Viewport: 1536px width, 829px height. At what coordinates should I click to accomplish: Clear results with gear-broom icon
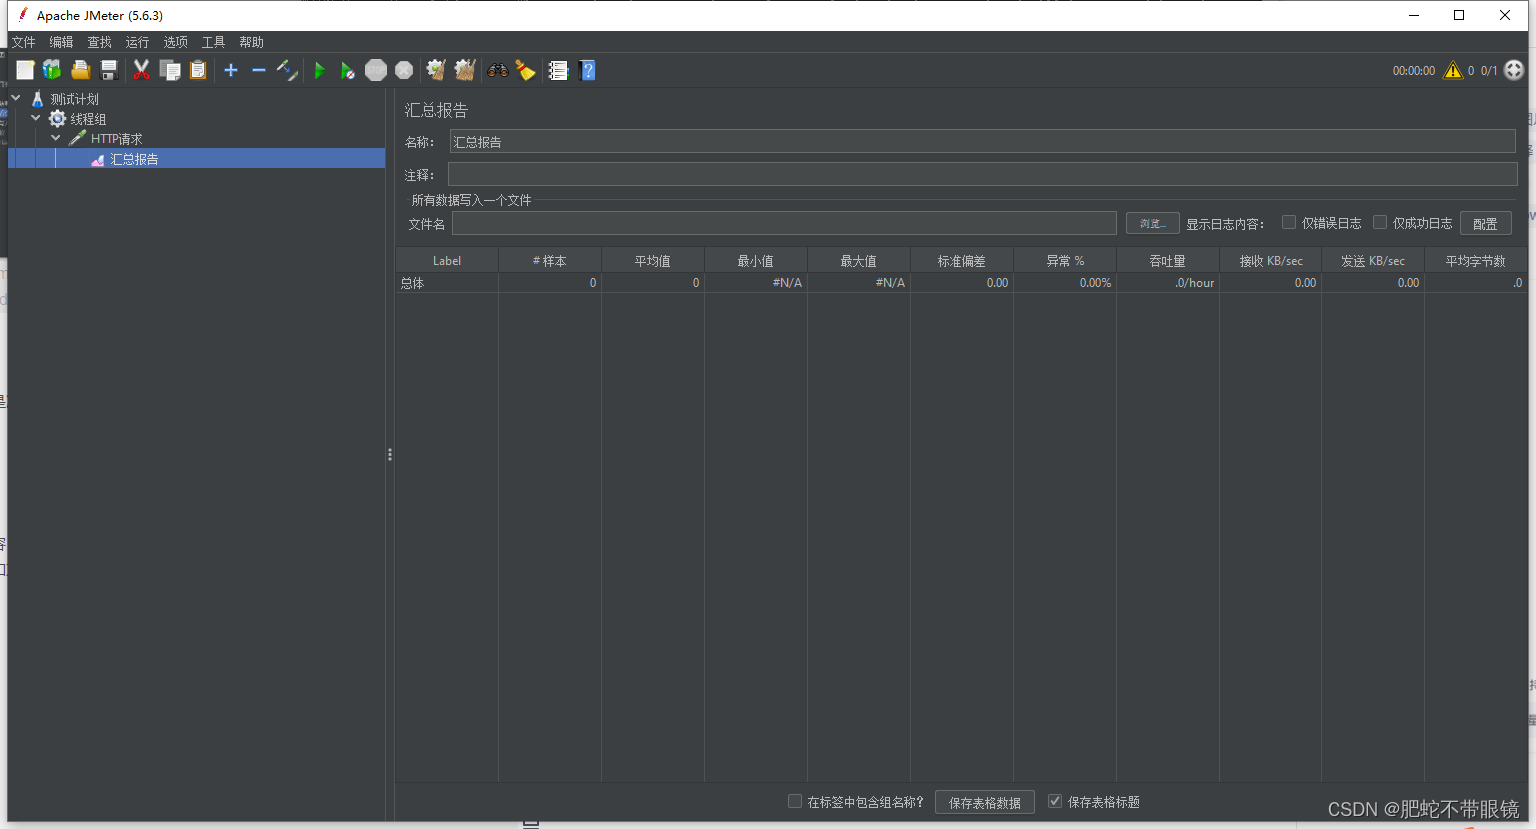436,70
